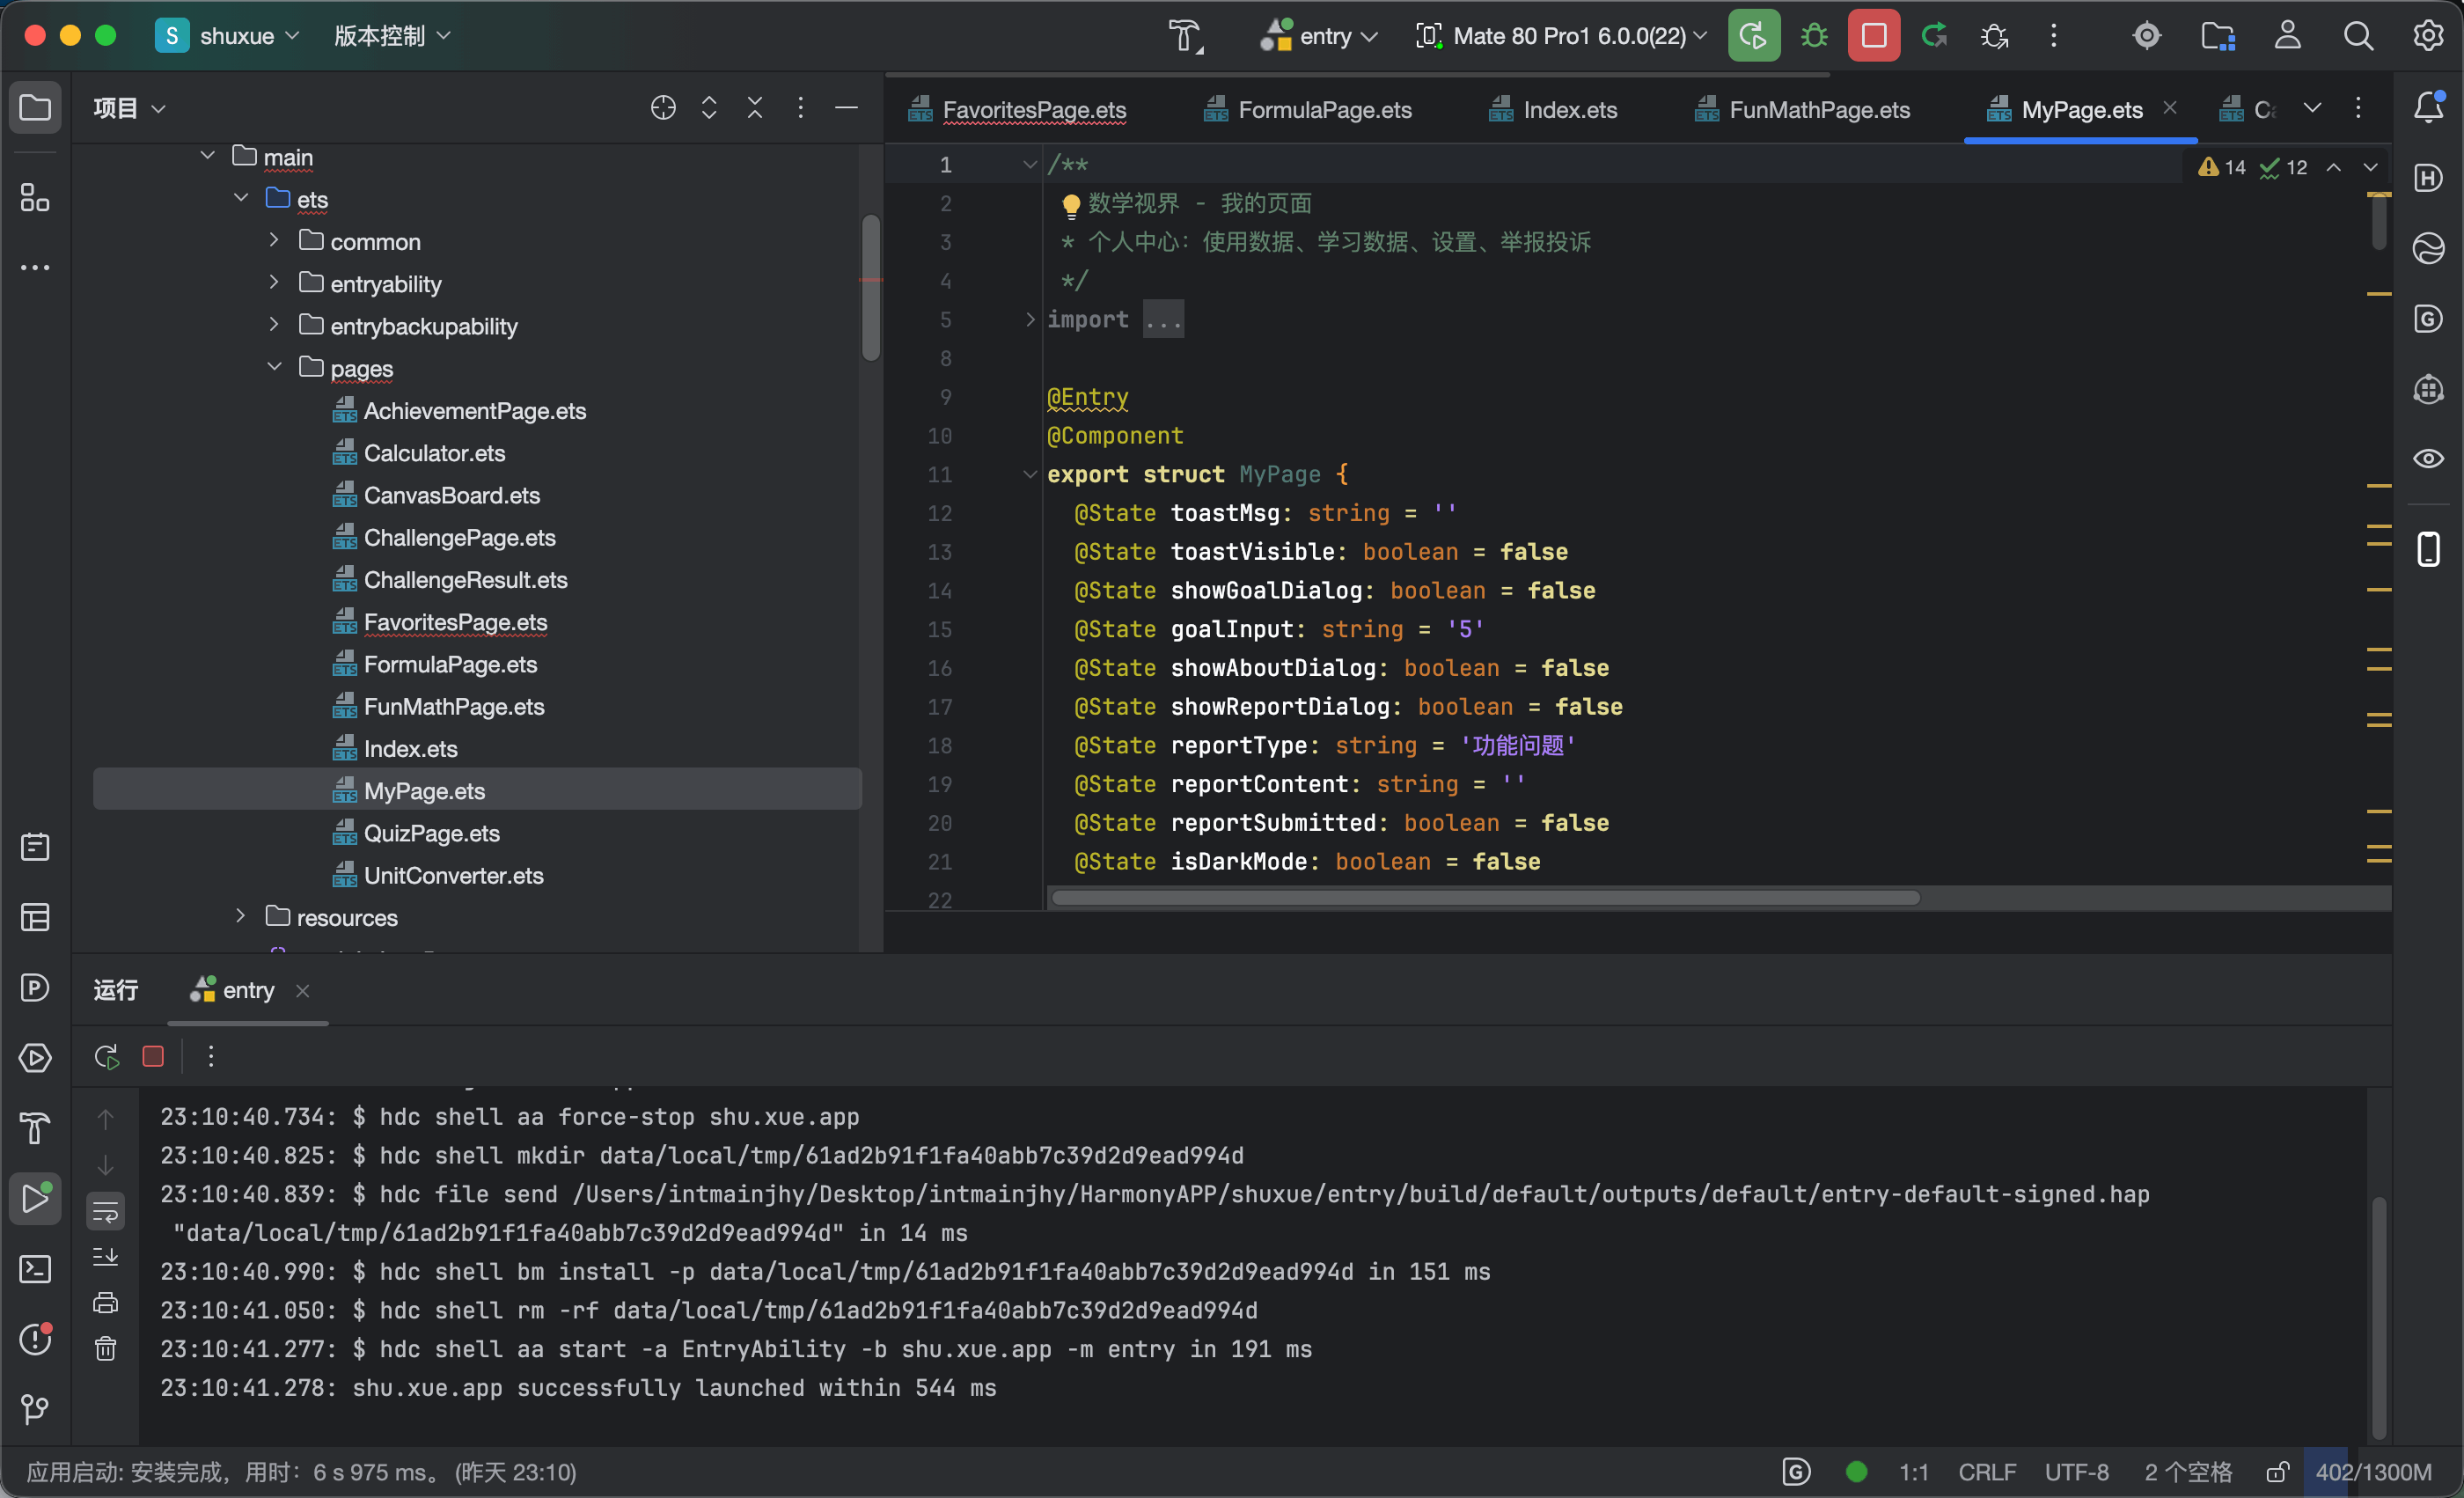Click the red Stop button in top toolbar
The width and height of the screenshot is (2464, 1498).
(1873, 36)
